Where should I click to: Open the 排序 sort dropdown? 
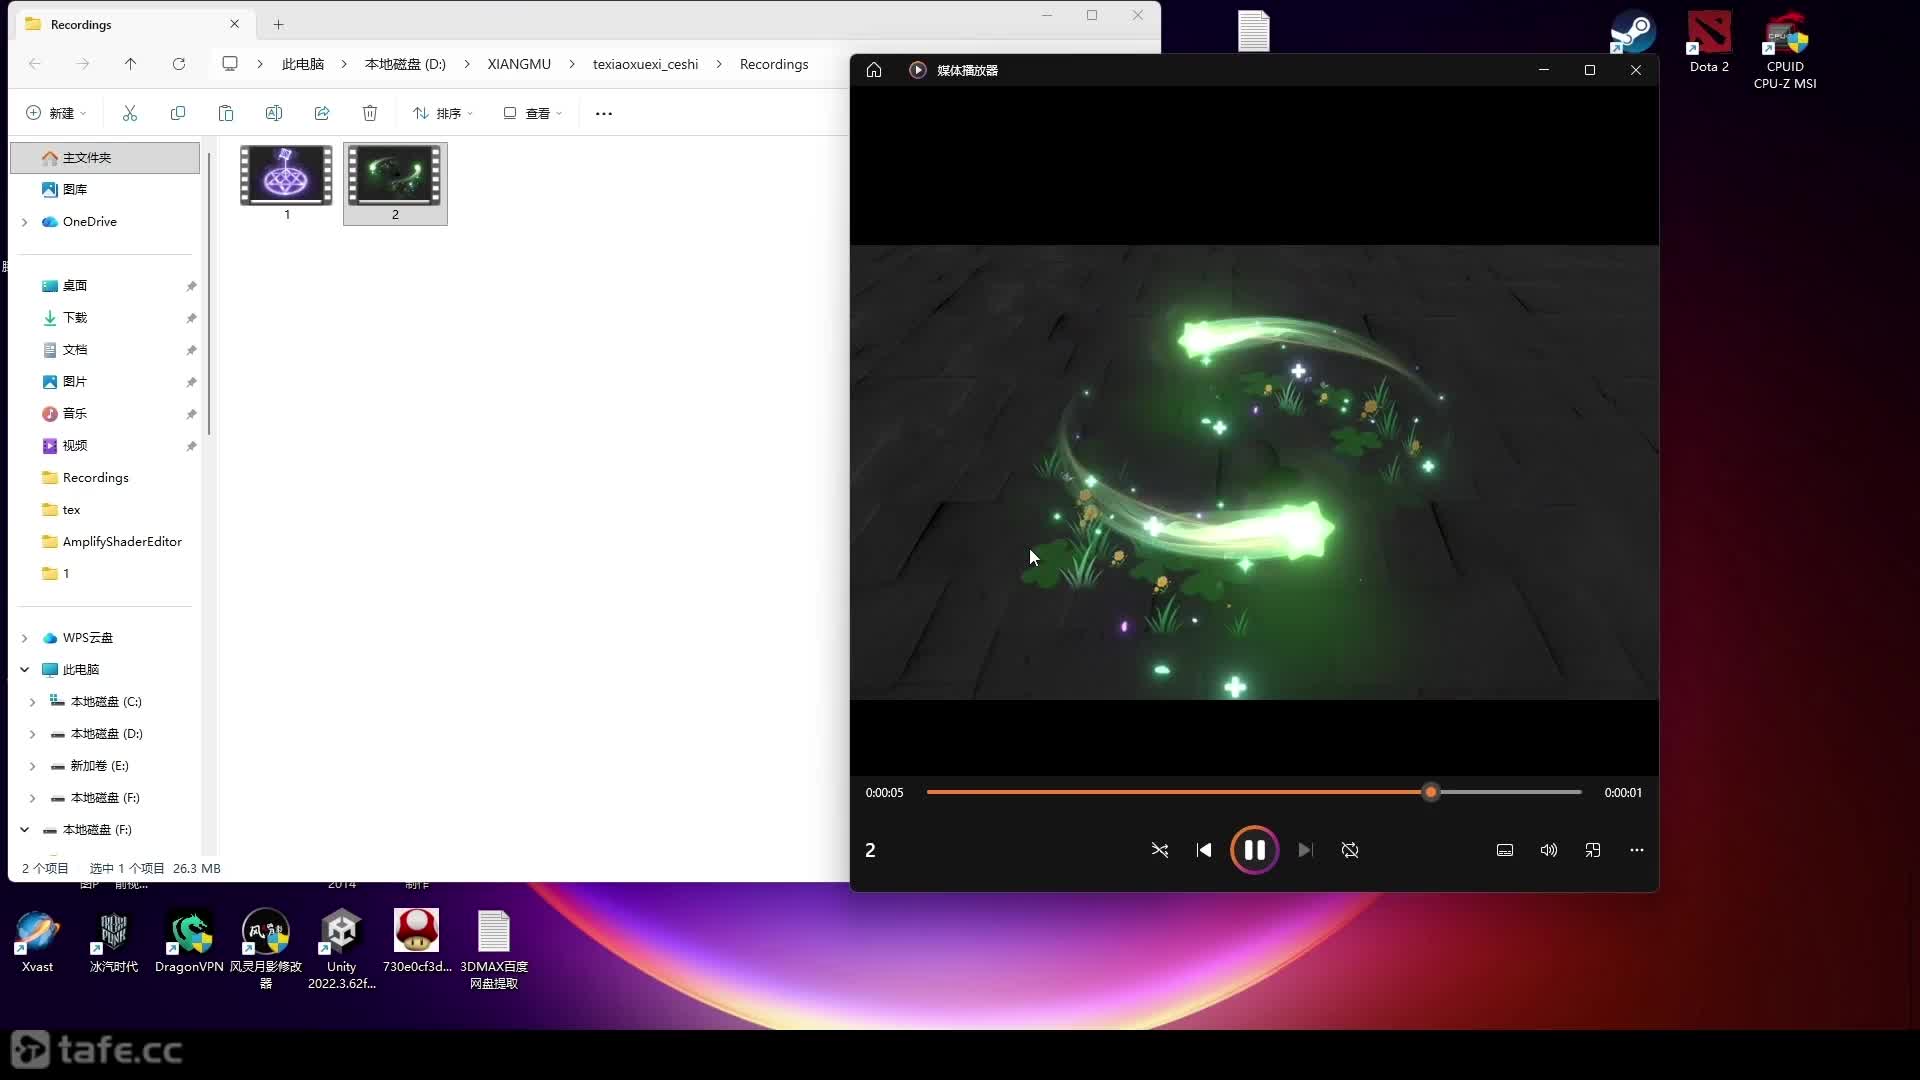pyautogui.click(x=443, y=113)
